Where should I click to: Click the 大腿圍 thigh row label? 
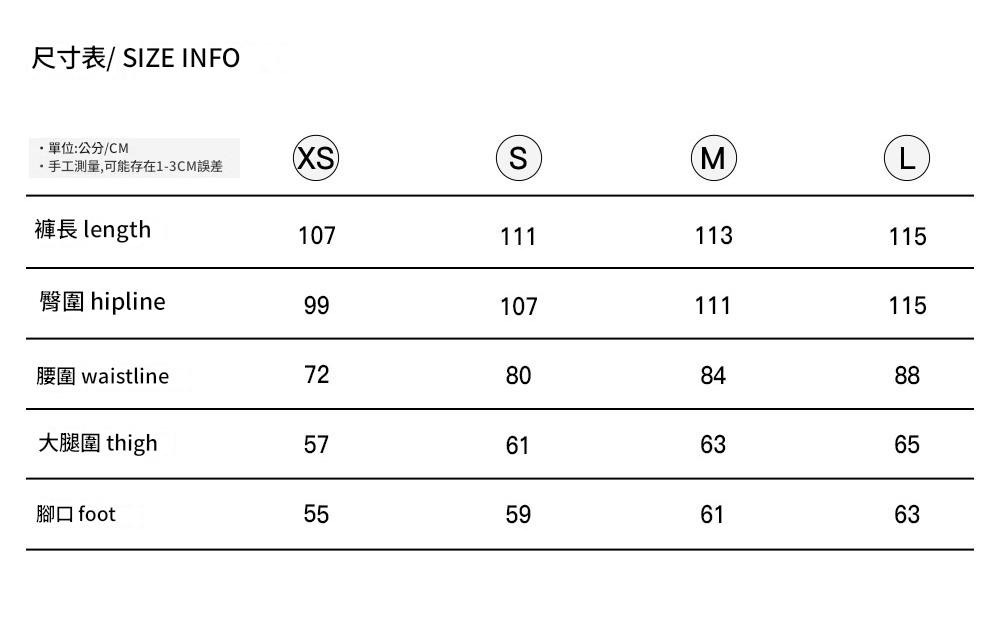[x=98, y=443]
